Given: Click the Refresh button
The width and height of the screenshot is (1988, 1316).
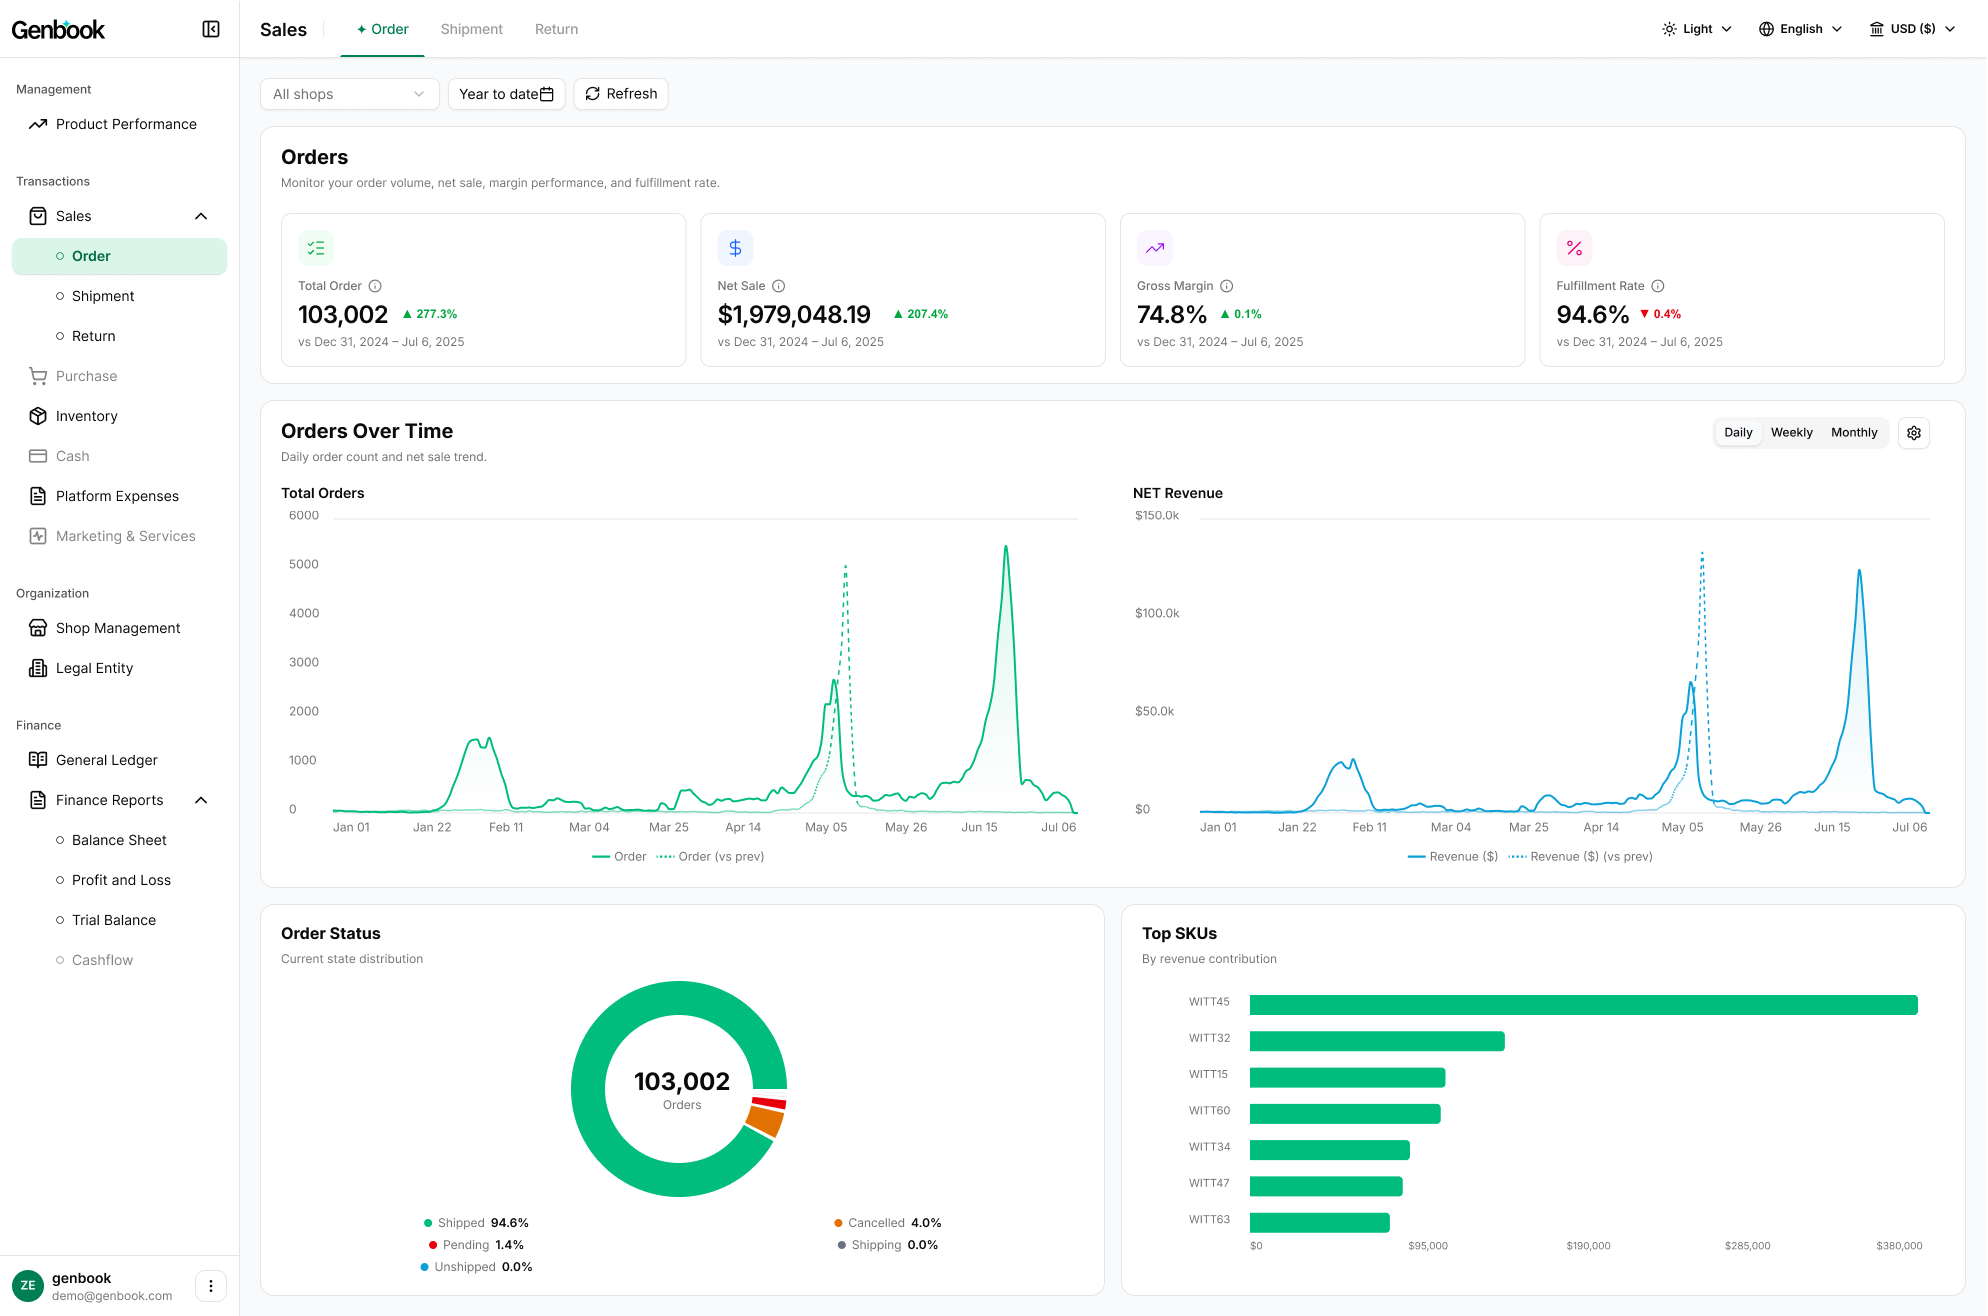Looking at the screenshot, I should click(621, 94).
